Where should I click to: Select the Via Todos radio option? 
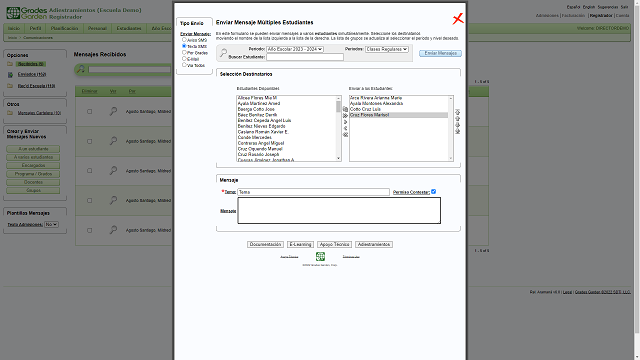184,65
